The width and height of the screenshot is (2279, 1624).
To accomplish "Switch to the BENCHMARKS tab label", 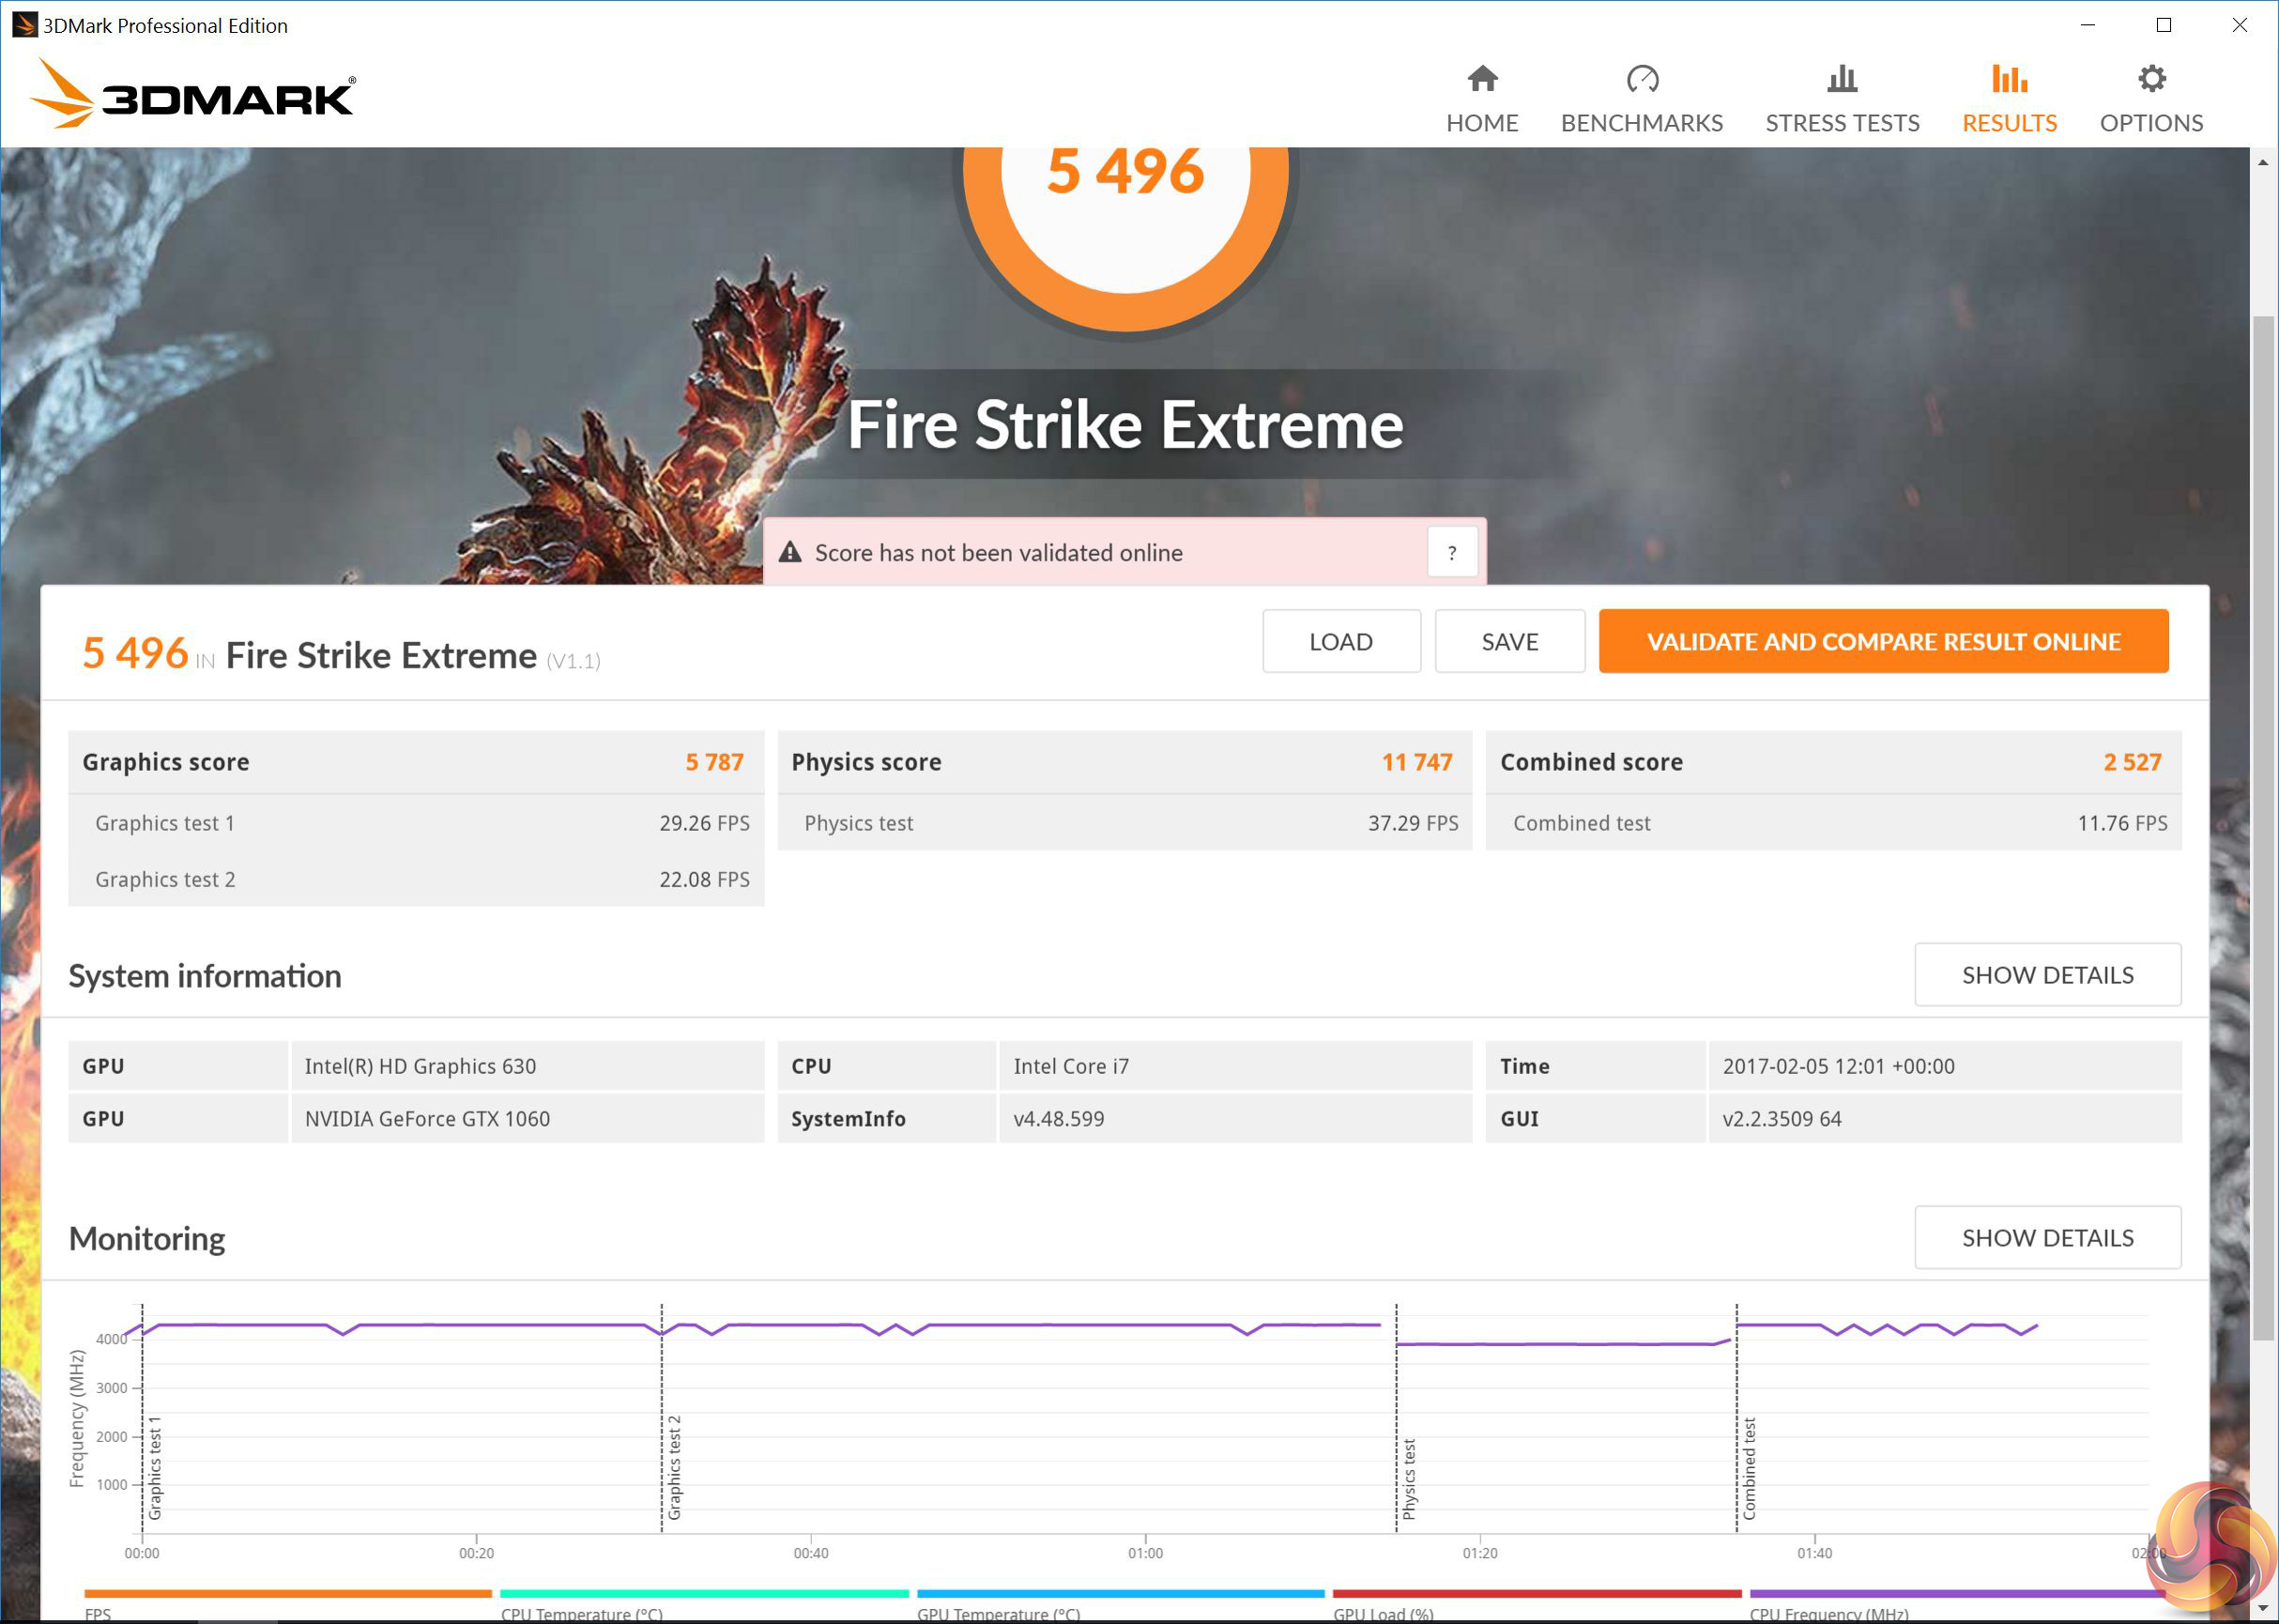I will click(1641, 123).
